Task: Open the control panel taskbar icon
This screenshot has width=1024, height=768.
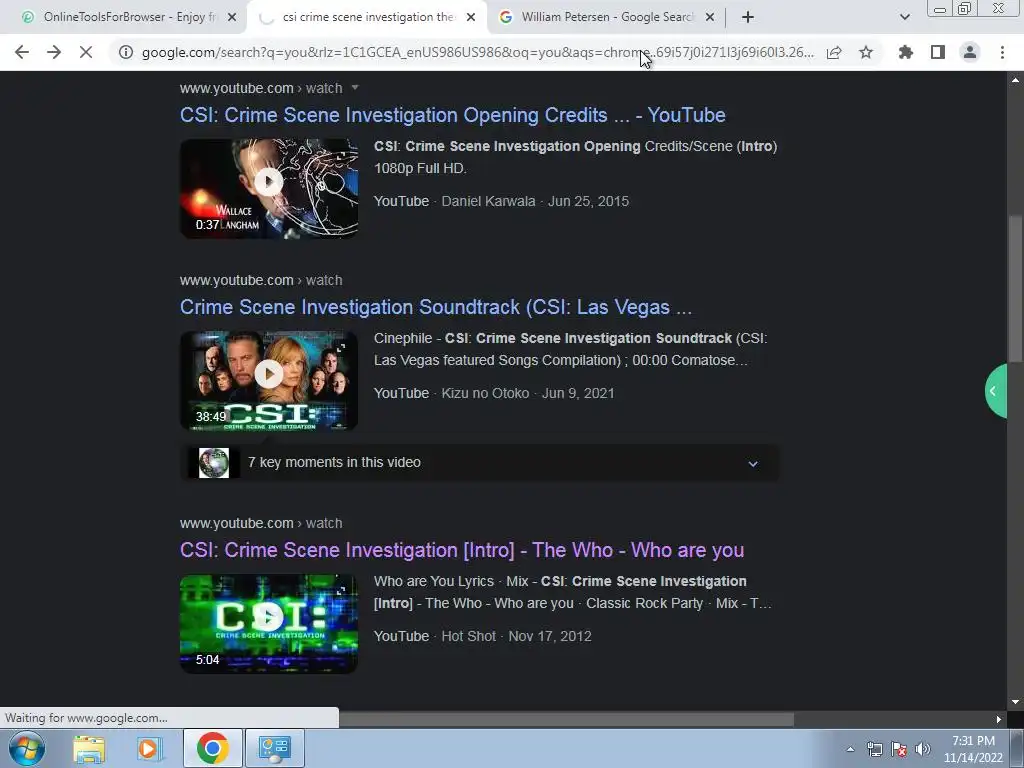Action: coord(274,748)
